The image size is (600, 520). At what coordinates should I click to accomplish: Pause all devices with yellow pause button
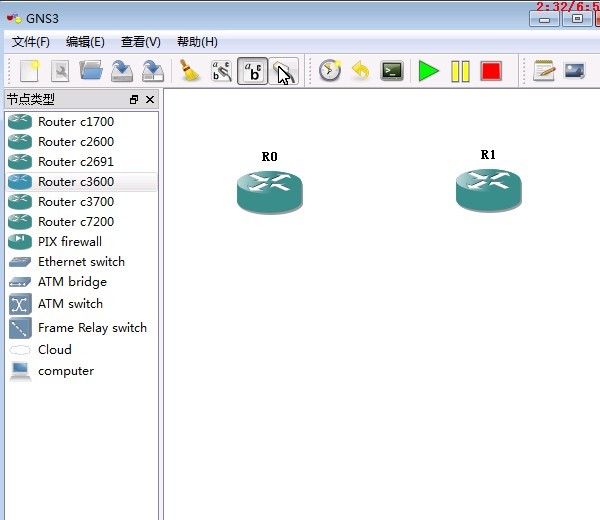pyautogui.click(x=460, y=71)
